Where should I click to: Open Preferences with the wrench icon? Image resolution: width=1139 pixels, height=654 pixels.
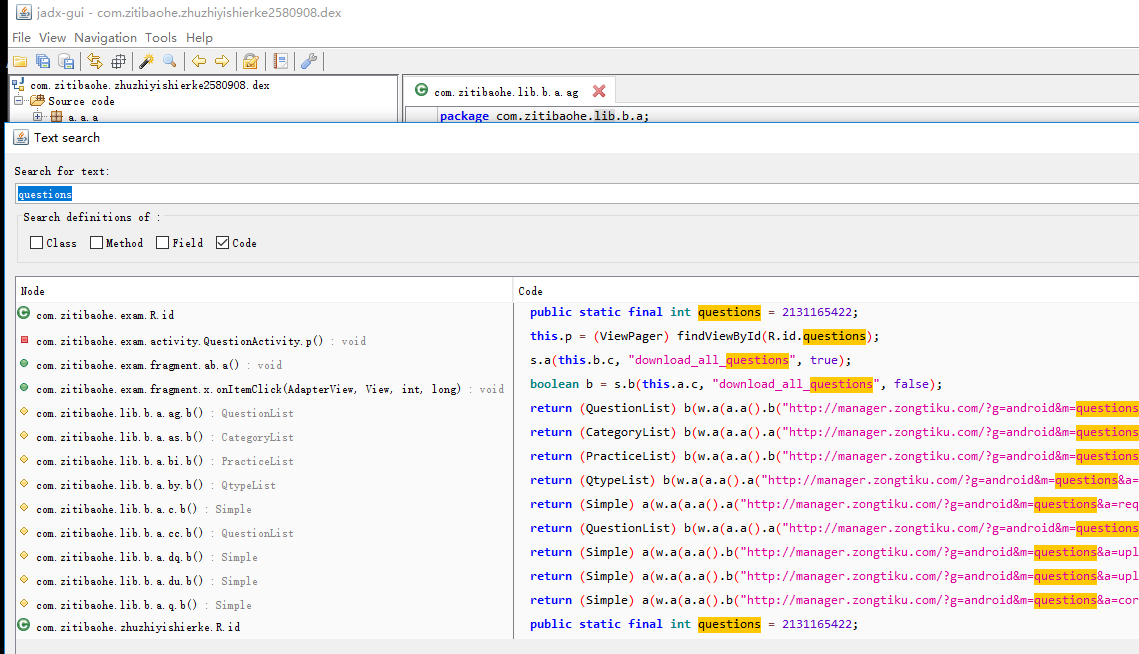coord(309,62)
